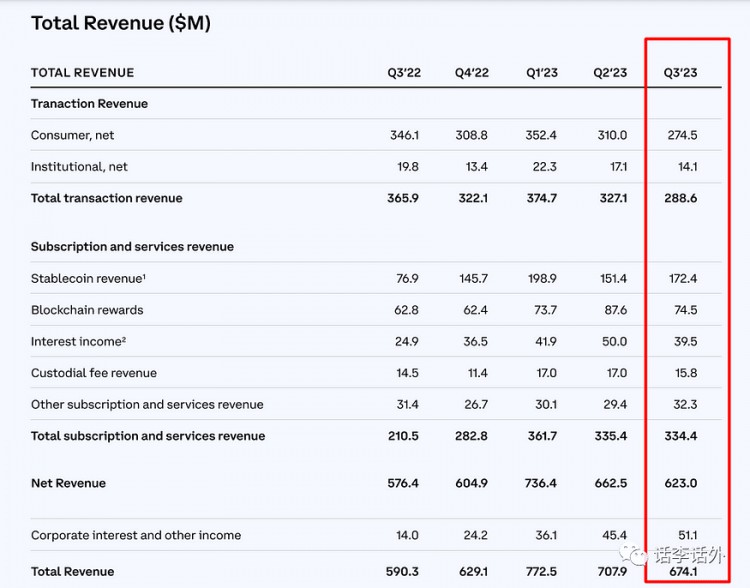Viewport: 750px width, 588px height.
Task: Select 'Total subscription and services revenue' label
Action: coord(148,436)
